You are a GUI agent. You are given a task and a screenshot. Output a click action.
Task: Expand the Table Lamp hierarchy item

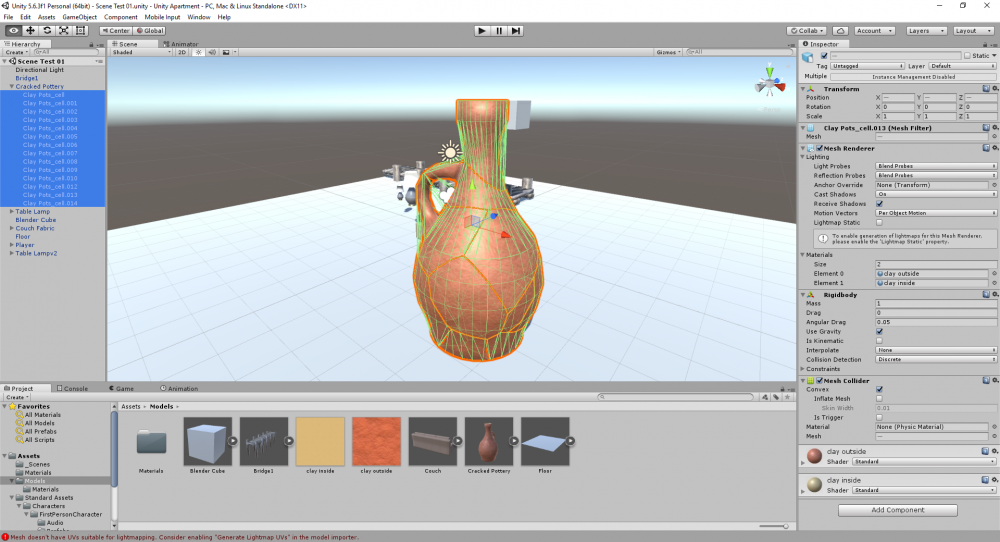11,211
